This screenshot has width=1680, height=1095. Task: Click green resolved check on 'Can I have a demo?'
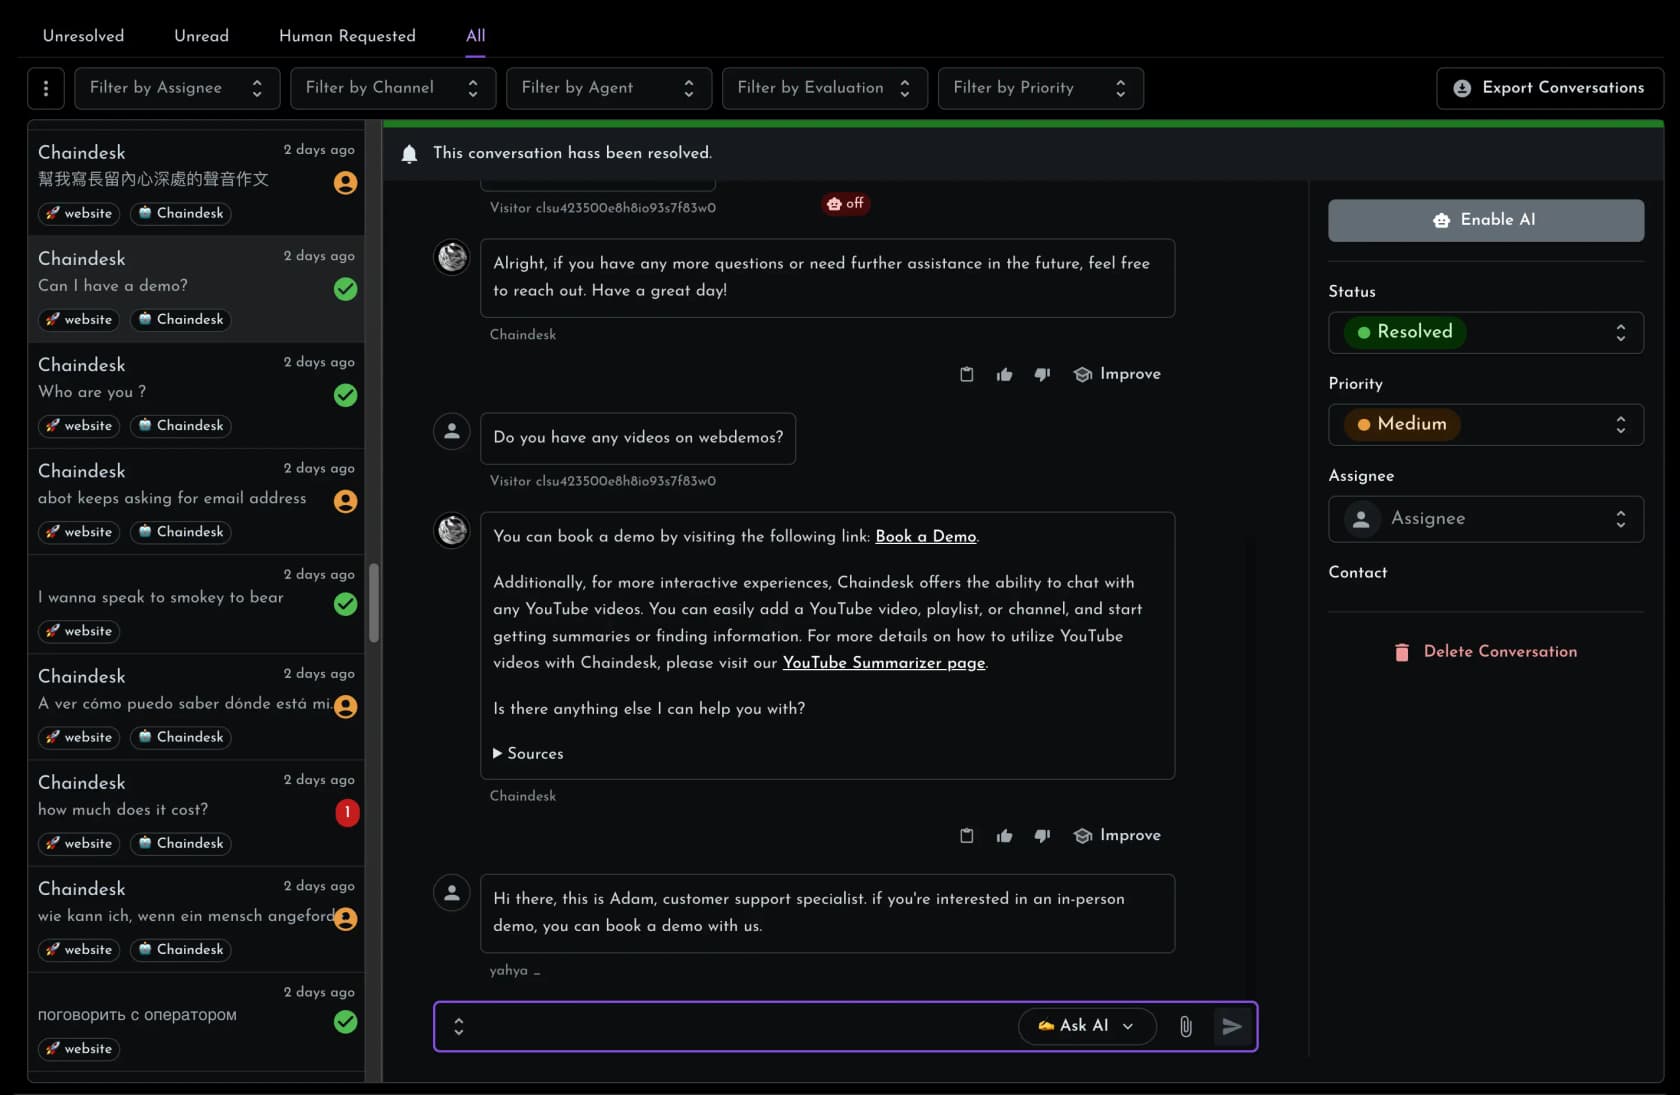click(x=345, y=289)
